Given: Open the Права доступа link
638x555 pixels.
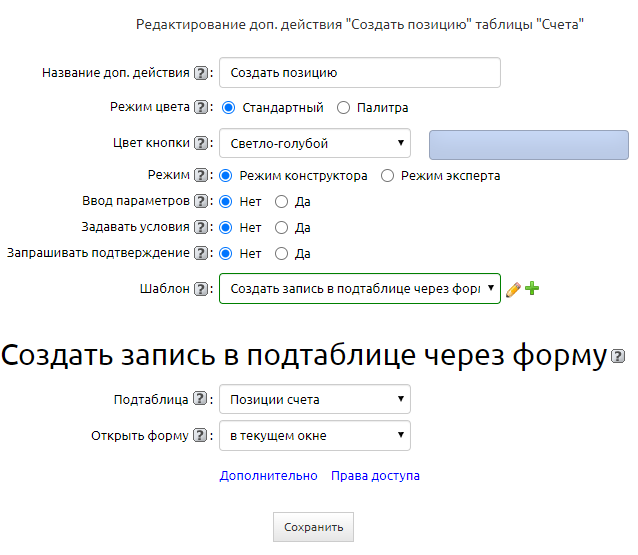Looking at the screenshot, I should click(x=375, y=476).
